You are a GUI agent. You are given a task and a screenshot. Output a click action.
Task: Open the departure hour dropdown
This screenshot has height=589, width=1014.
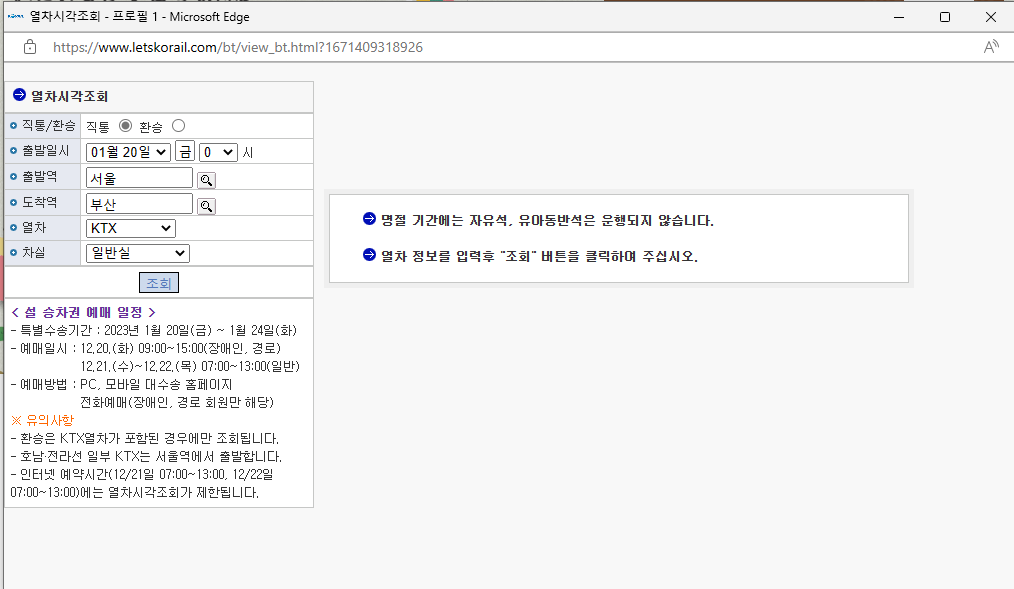tap(216, 151)
